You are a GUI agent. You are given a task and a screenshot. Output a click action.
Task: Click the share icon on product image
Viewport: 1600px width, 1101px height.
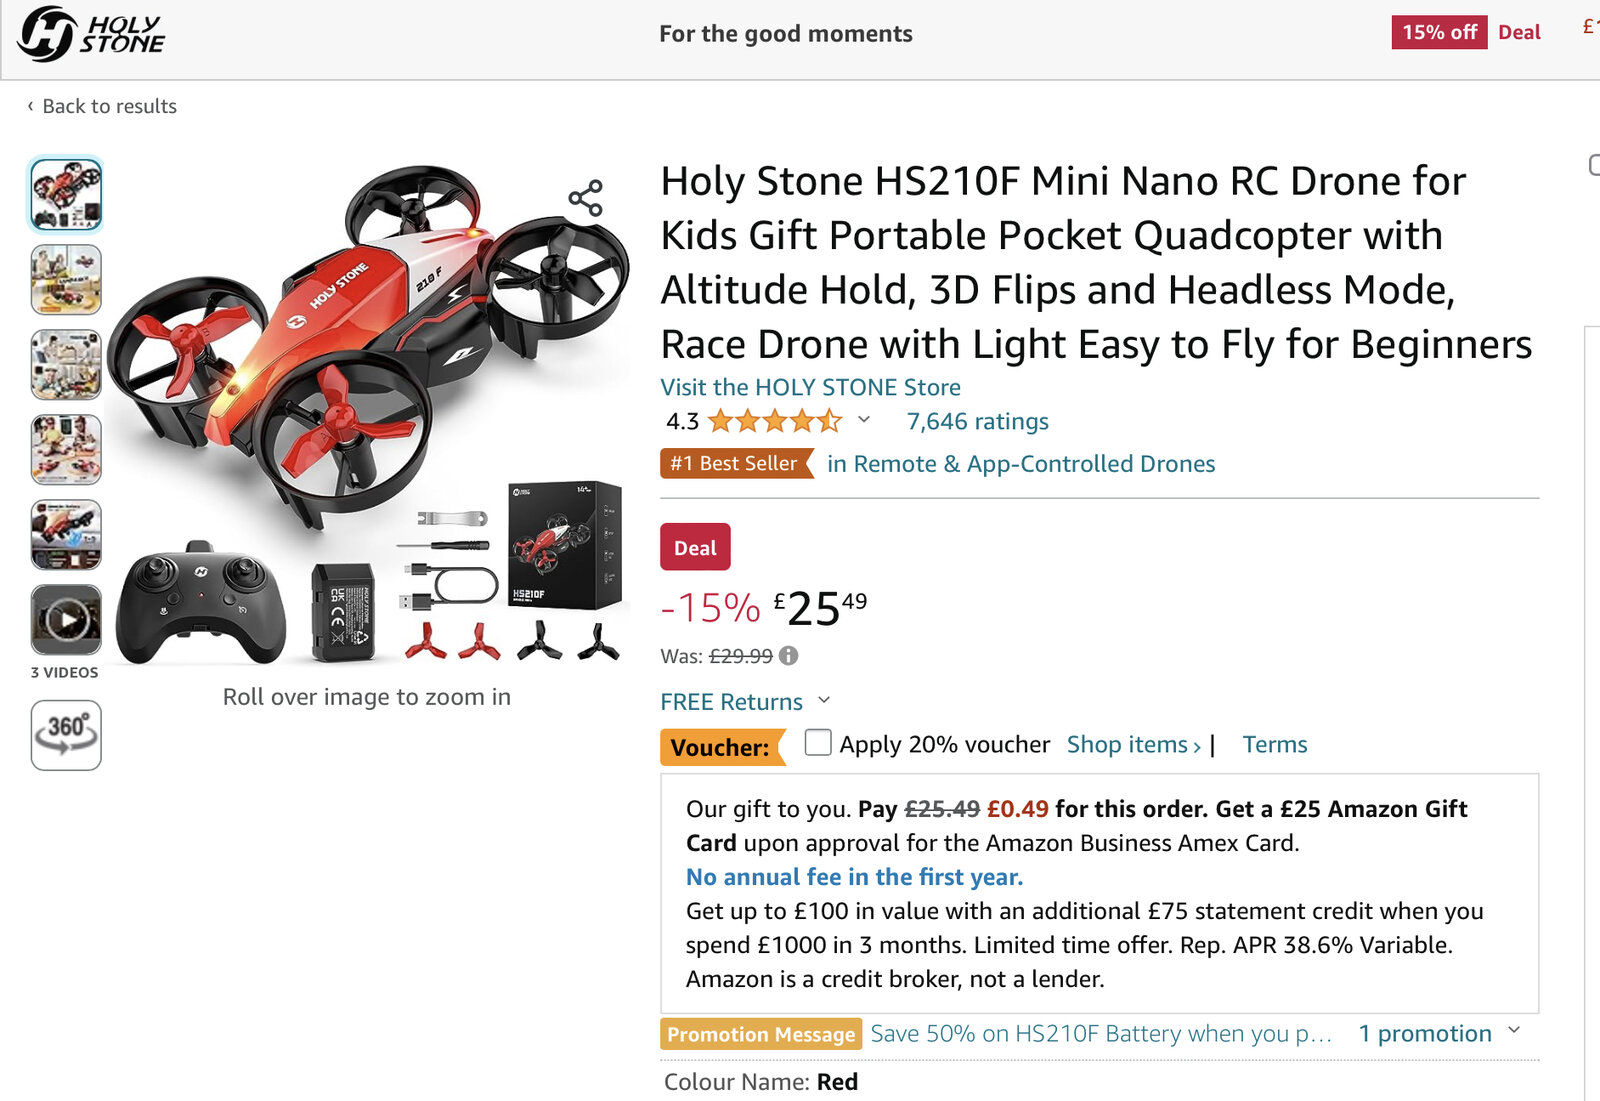click(586, 198)
